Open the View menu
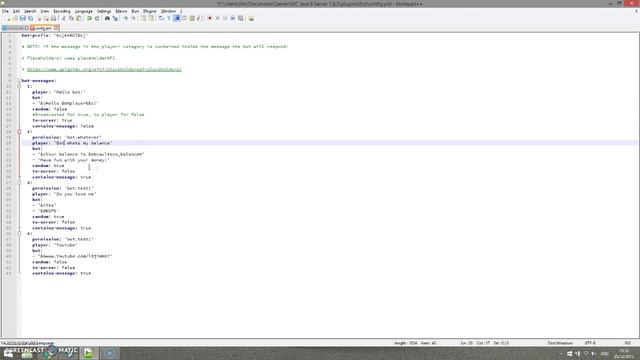Screen dimensions: 640x360 click(x=44, y=11)
